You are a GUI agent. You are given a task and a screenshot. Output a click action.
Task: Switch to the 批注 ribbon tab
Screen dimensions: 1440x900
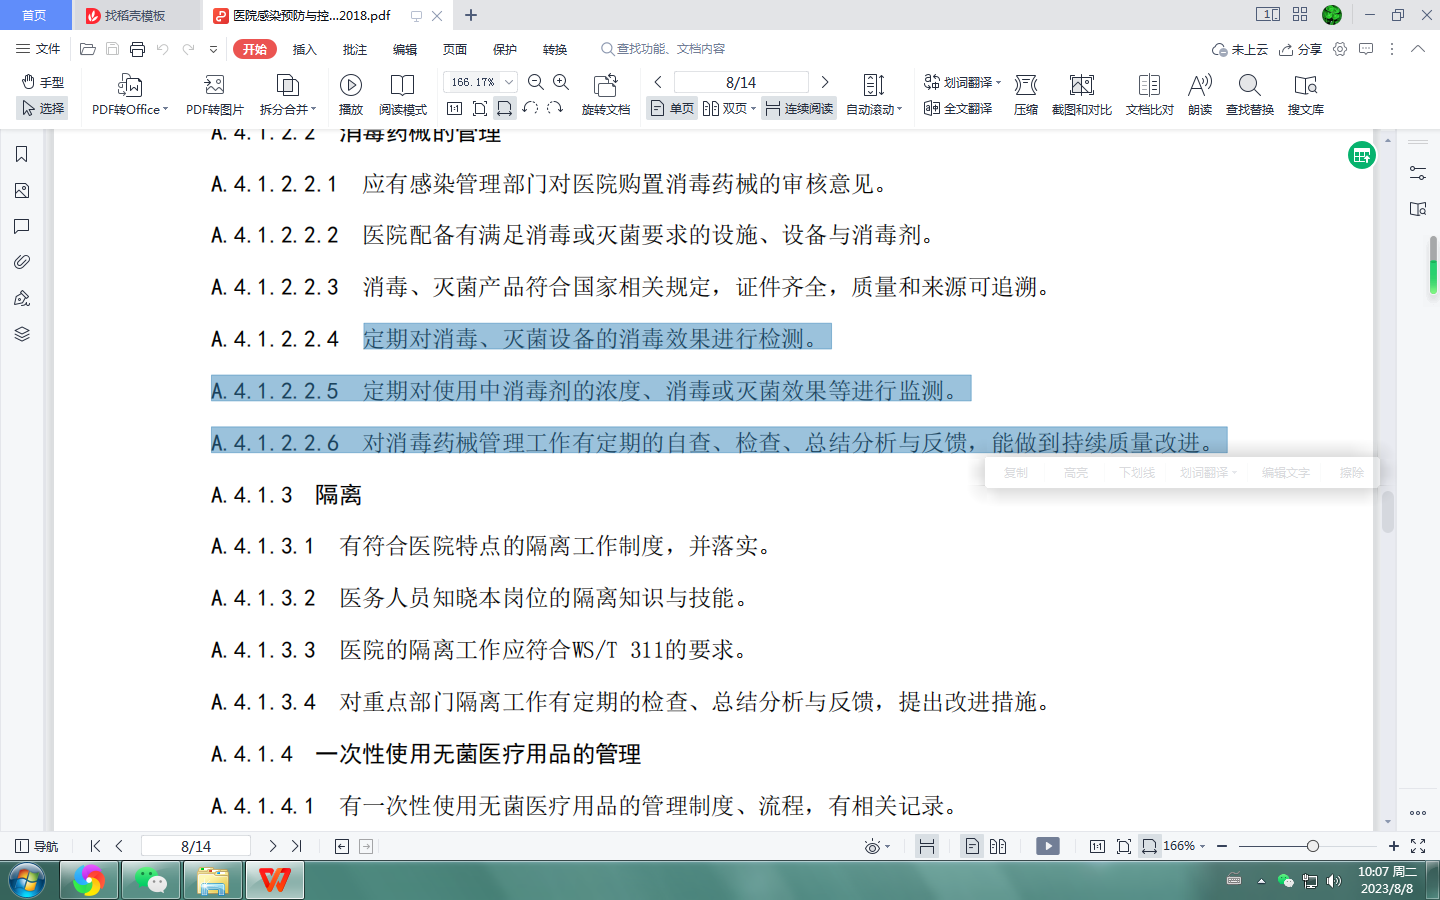355,48
